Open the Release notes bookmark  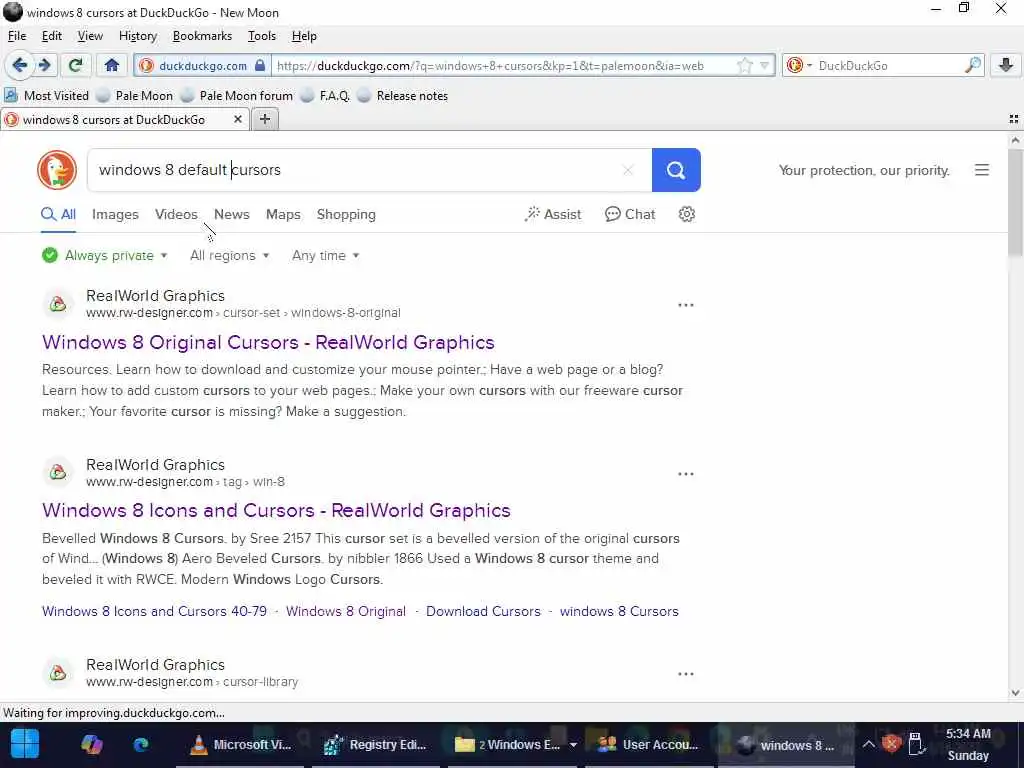tap(403, 95)
